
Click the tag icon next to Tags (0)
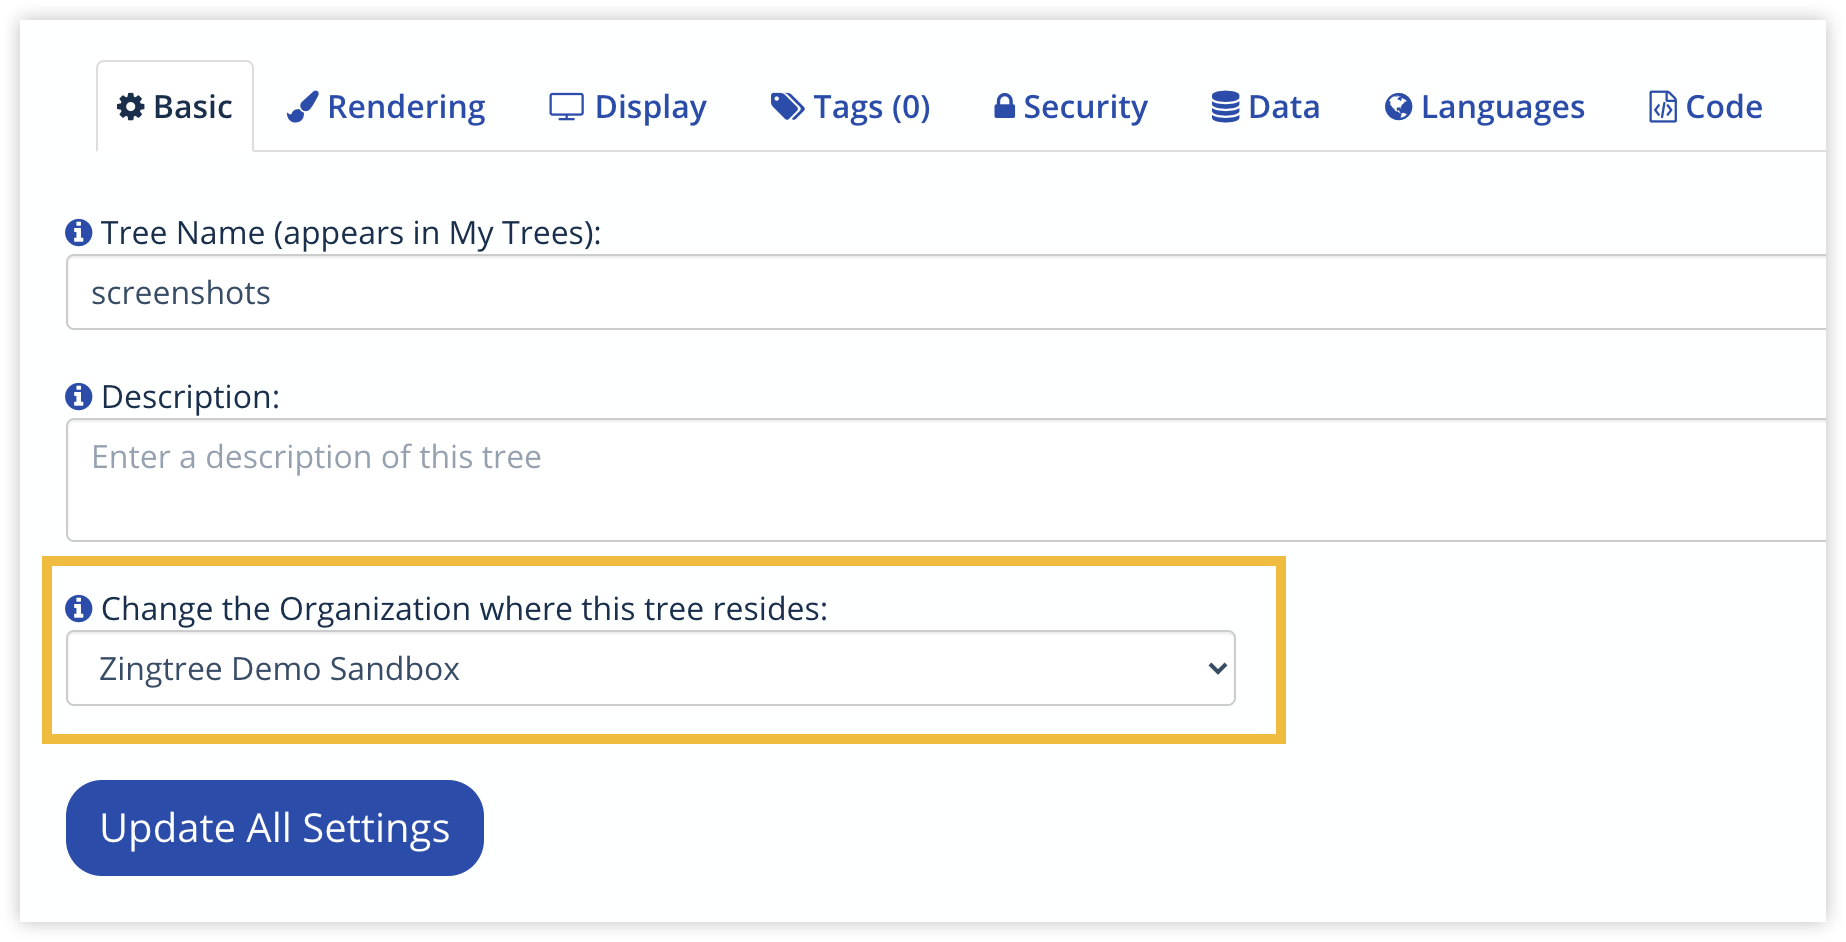tap(784, 103)
